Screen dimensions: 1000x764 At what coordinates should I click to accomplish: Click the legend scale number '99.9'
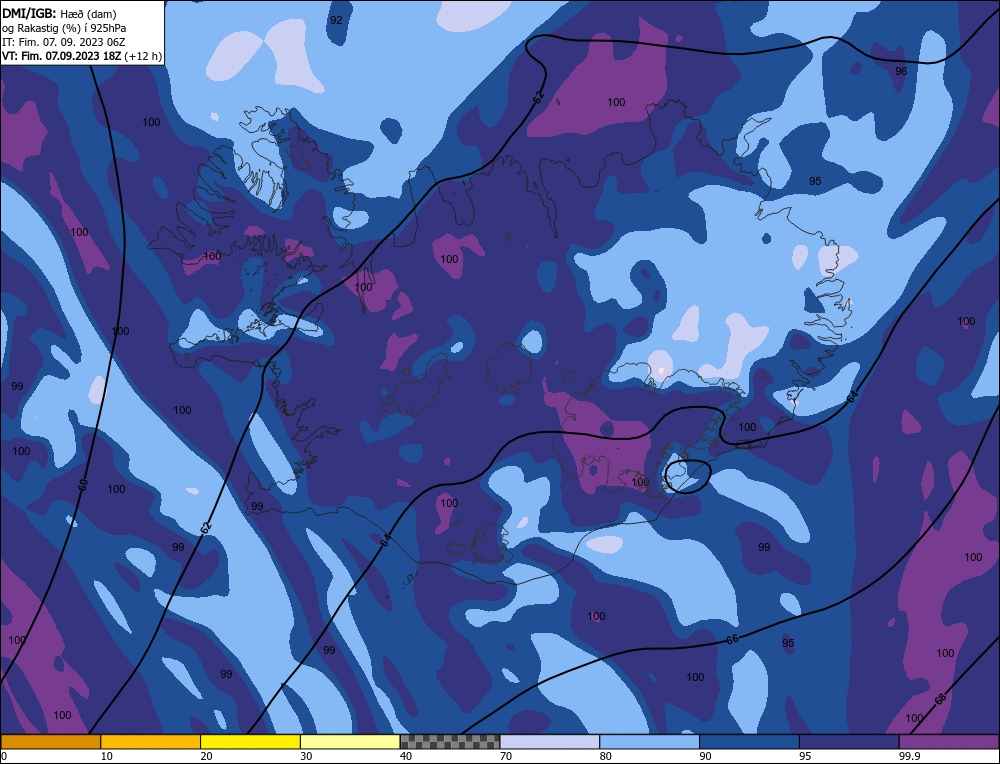[908, 756]
